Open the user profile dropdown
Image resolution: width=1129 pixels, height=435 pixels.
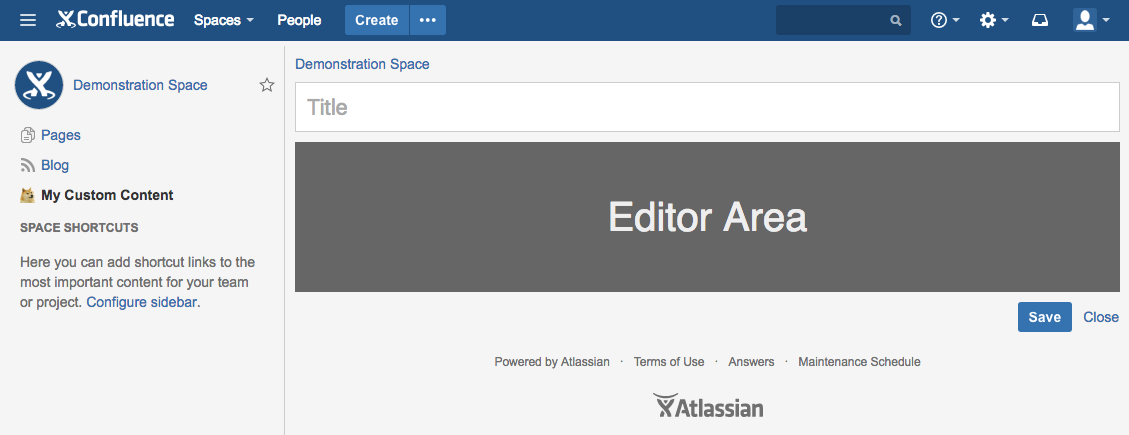[1091, 20]
